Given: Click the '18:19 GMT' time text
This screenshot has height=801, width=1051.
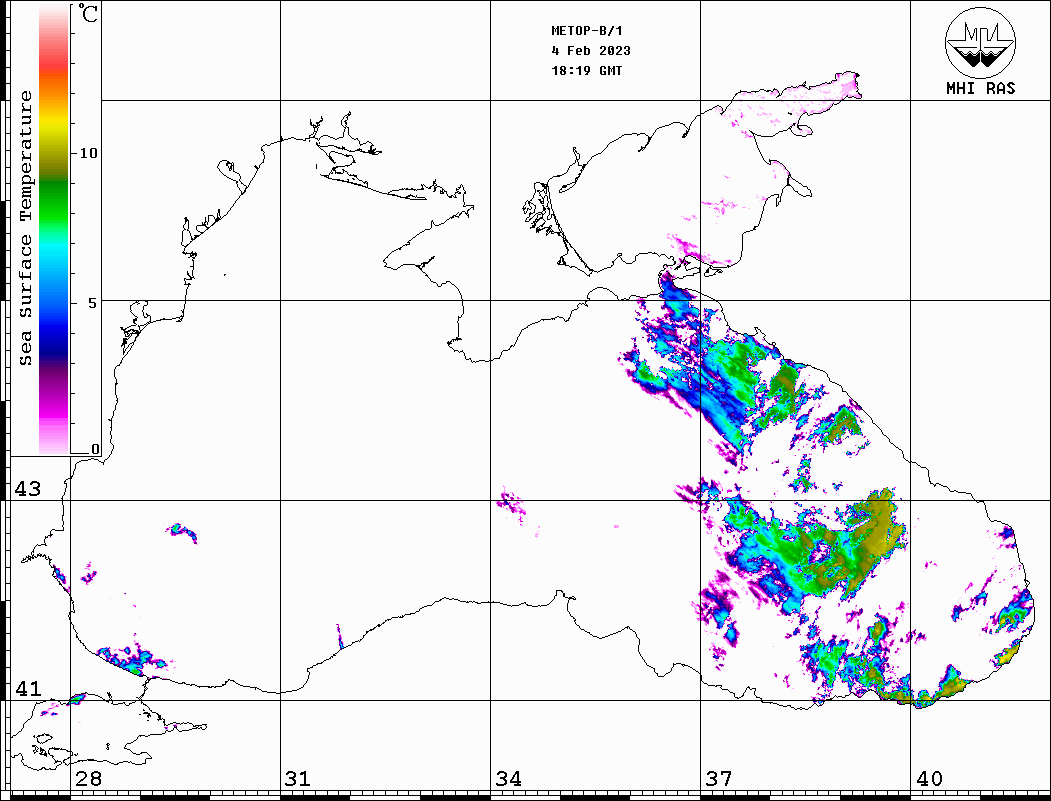Looking at the screenshot, I should click(586, 71).
